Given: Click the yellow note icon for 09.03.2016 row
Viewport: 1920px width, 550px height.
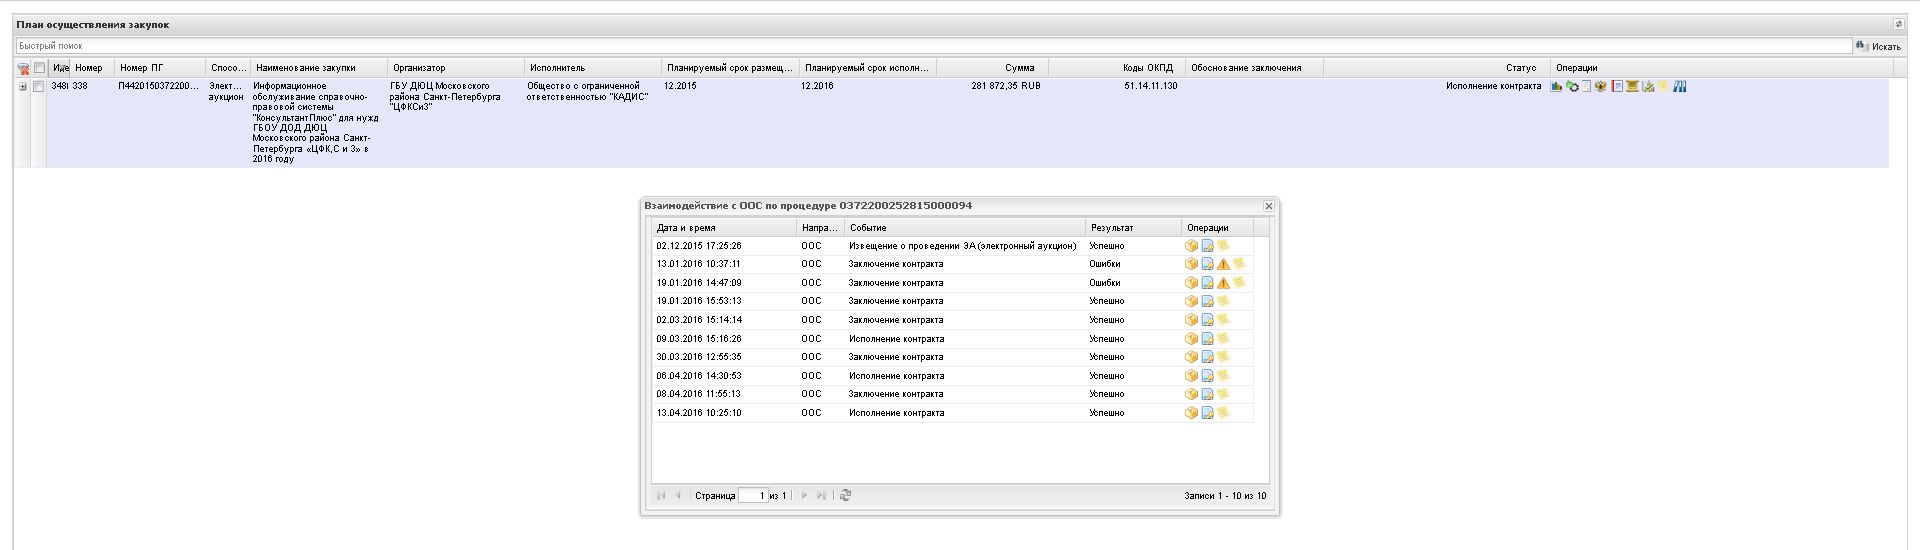Looking at the screenshot, I should point(1223,339).
